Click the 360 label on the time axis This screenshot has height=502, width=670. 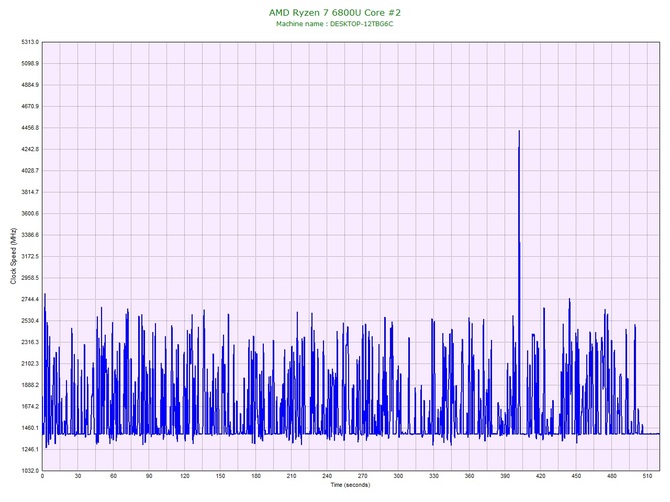click(x=469, y=476)
